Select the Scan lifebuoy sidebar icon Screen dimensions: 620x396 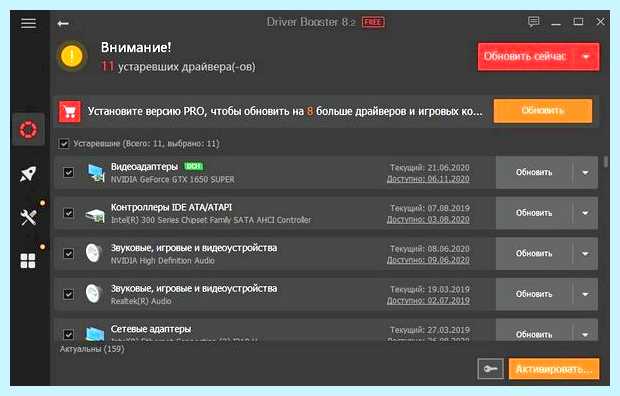pos(28,130)
